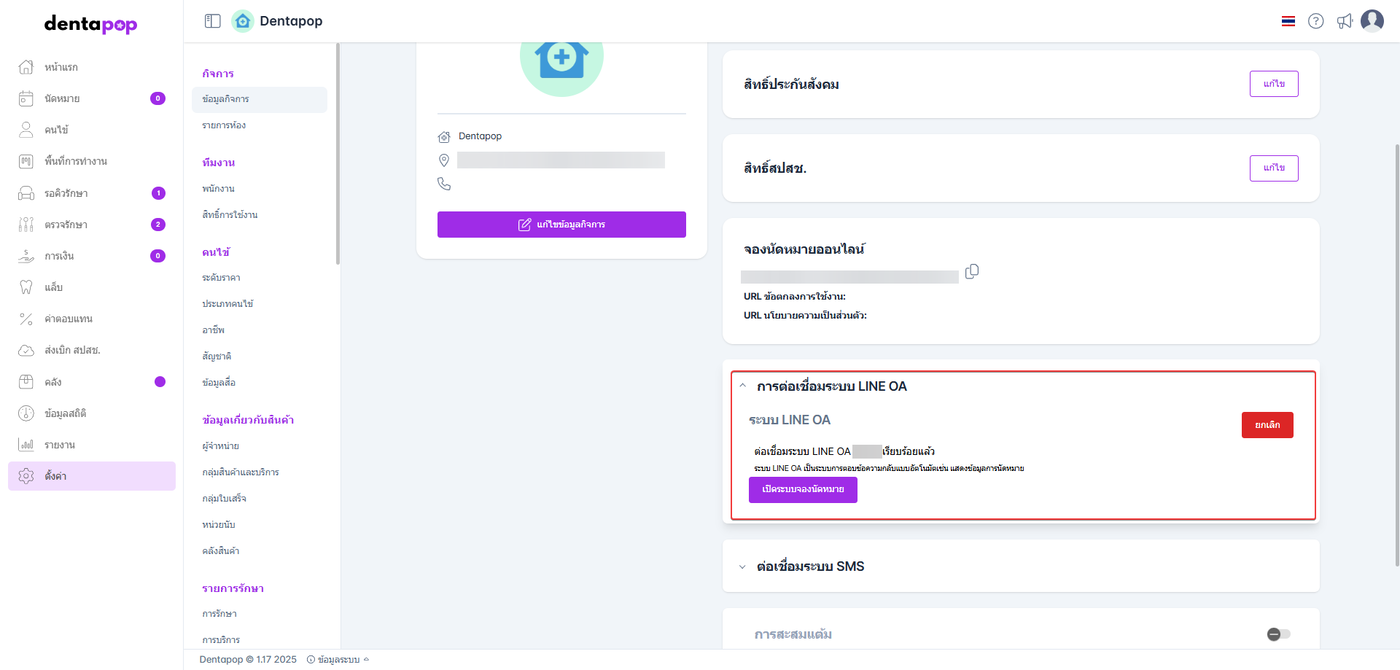1400x670 pixels.
Task: Click the home icon beside หน้าแรก
Action: [x=27, y=67]
